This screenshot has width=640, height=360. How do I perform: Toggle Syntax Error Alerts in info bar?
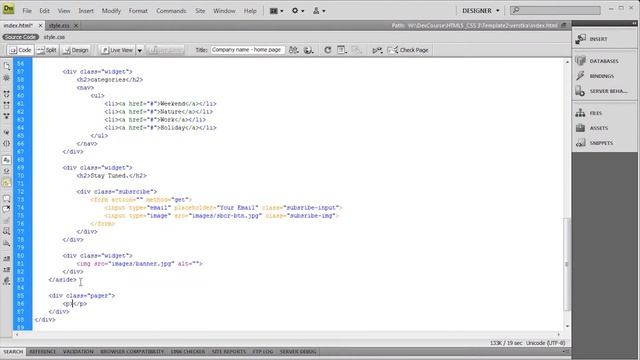pyautogui.click(x=7, y=183)
